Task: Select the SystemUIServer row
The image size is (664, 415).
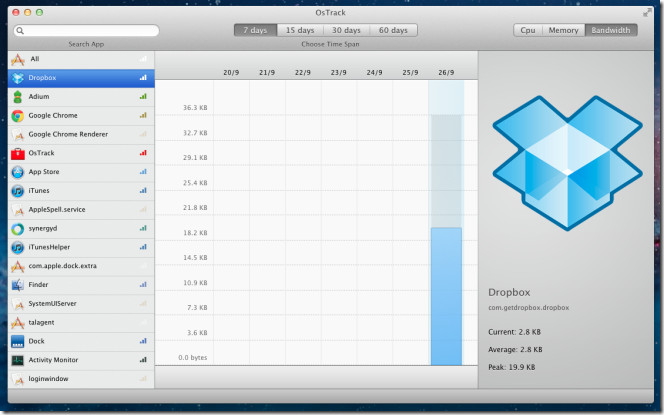Action: [81, 304]
